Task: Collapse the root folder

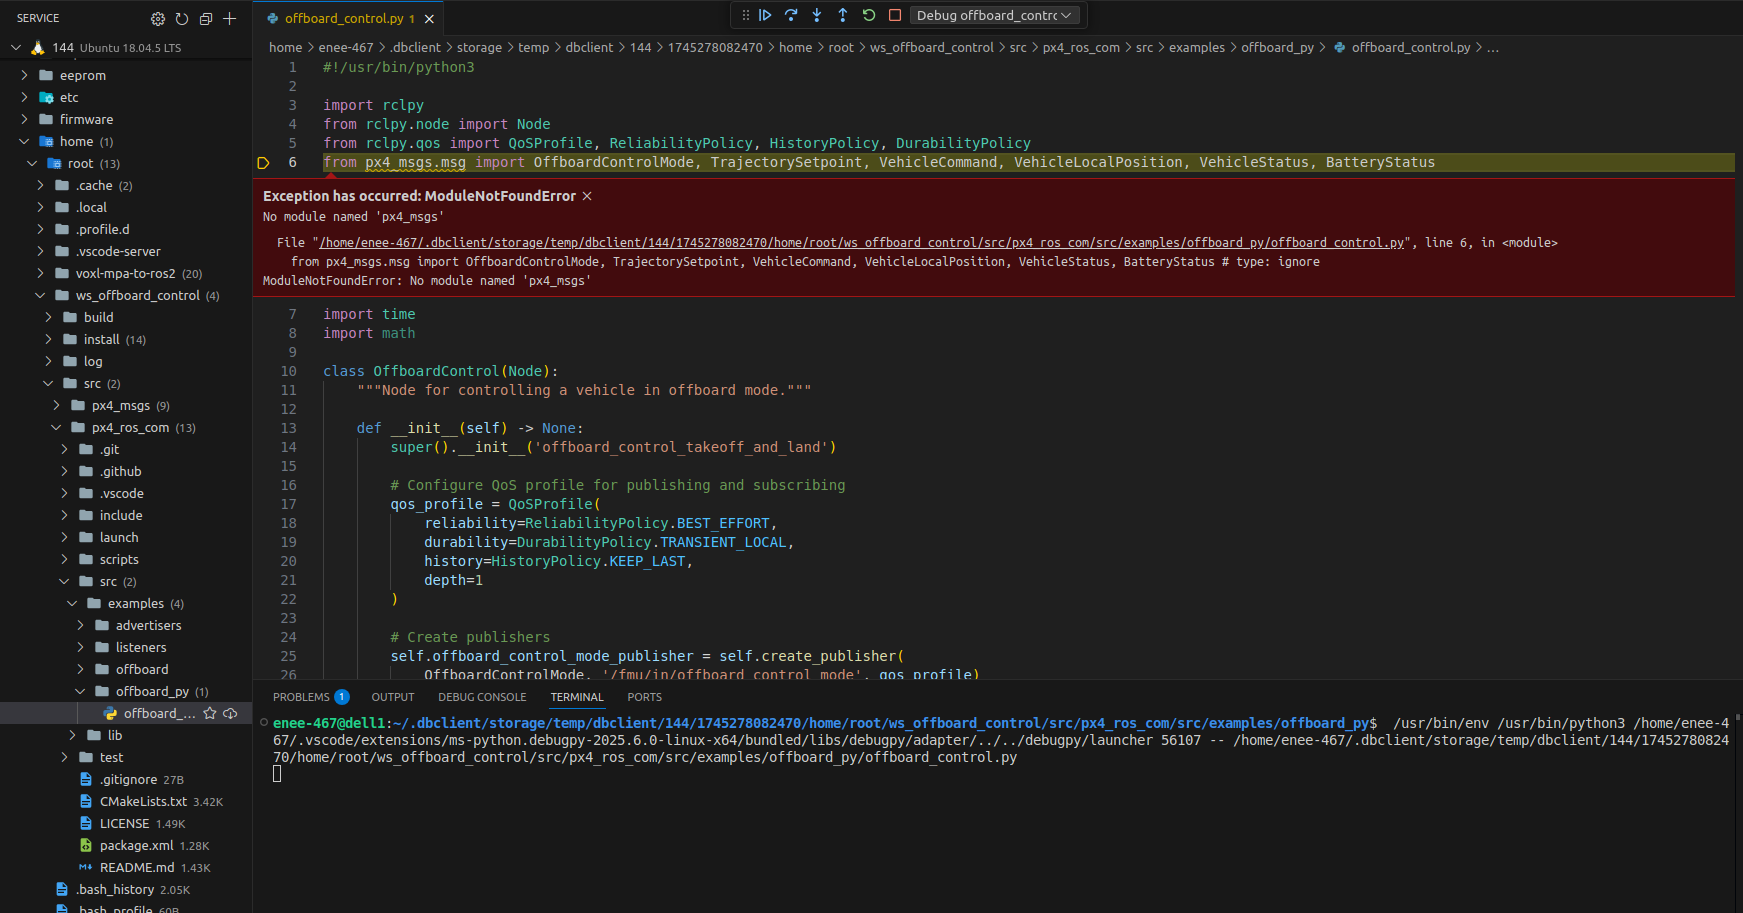Action: [32, 163]
